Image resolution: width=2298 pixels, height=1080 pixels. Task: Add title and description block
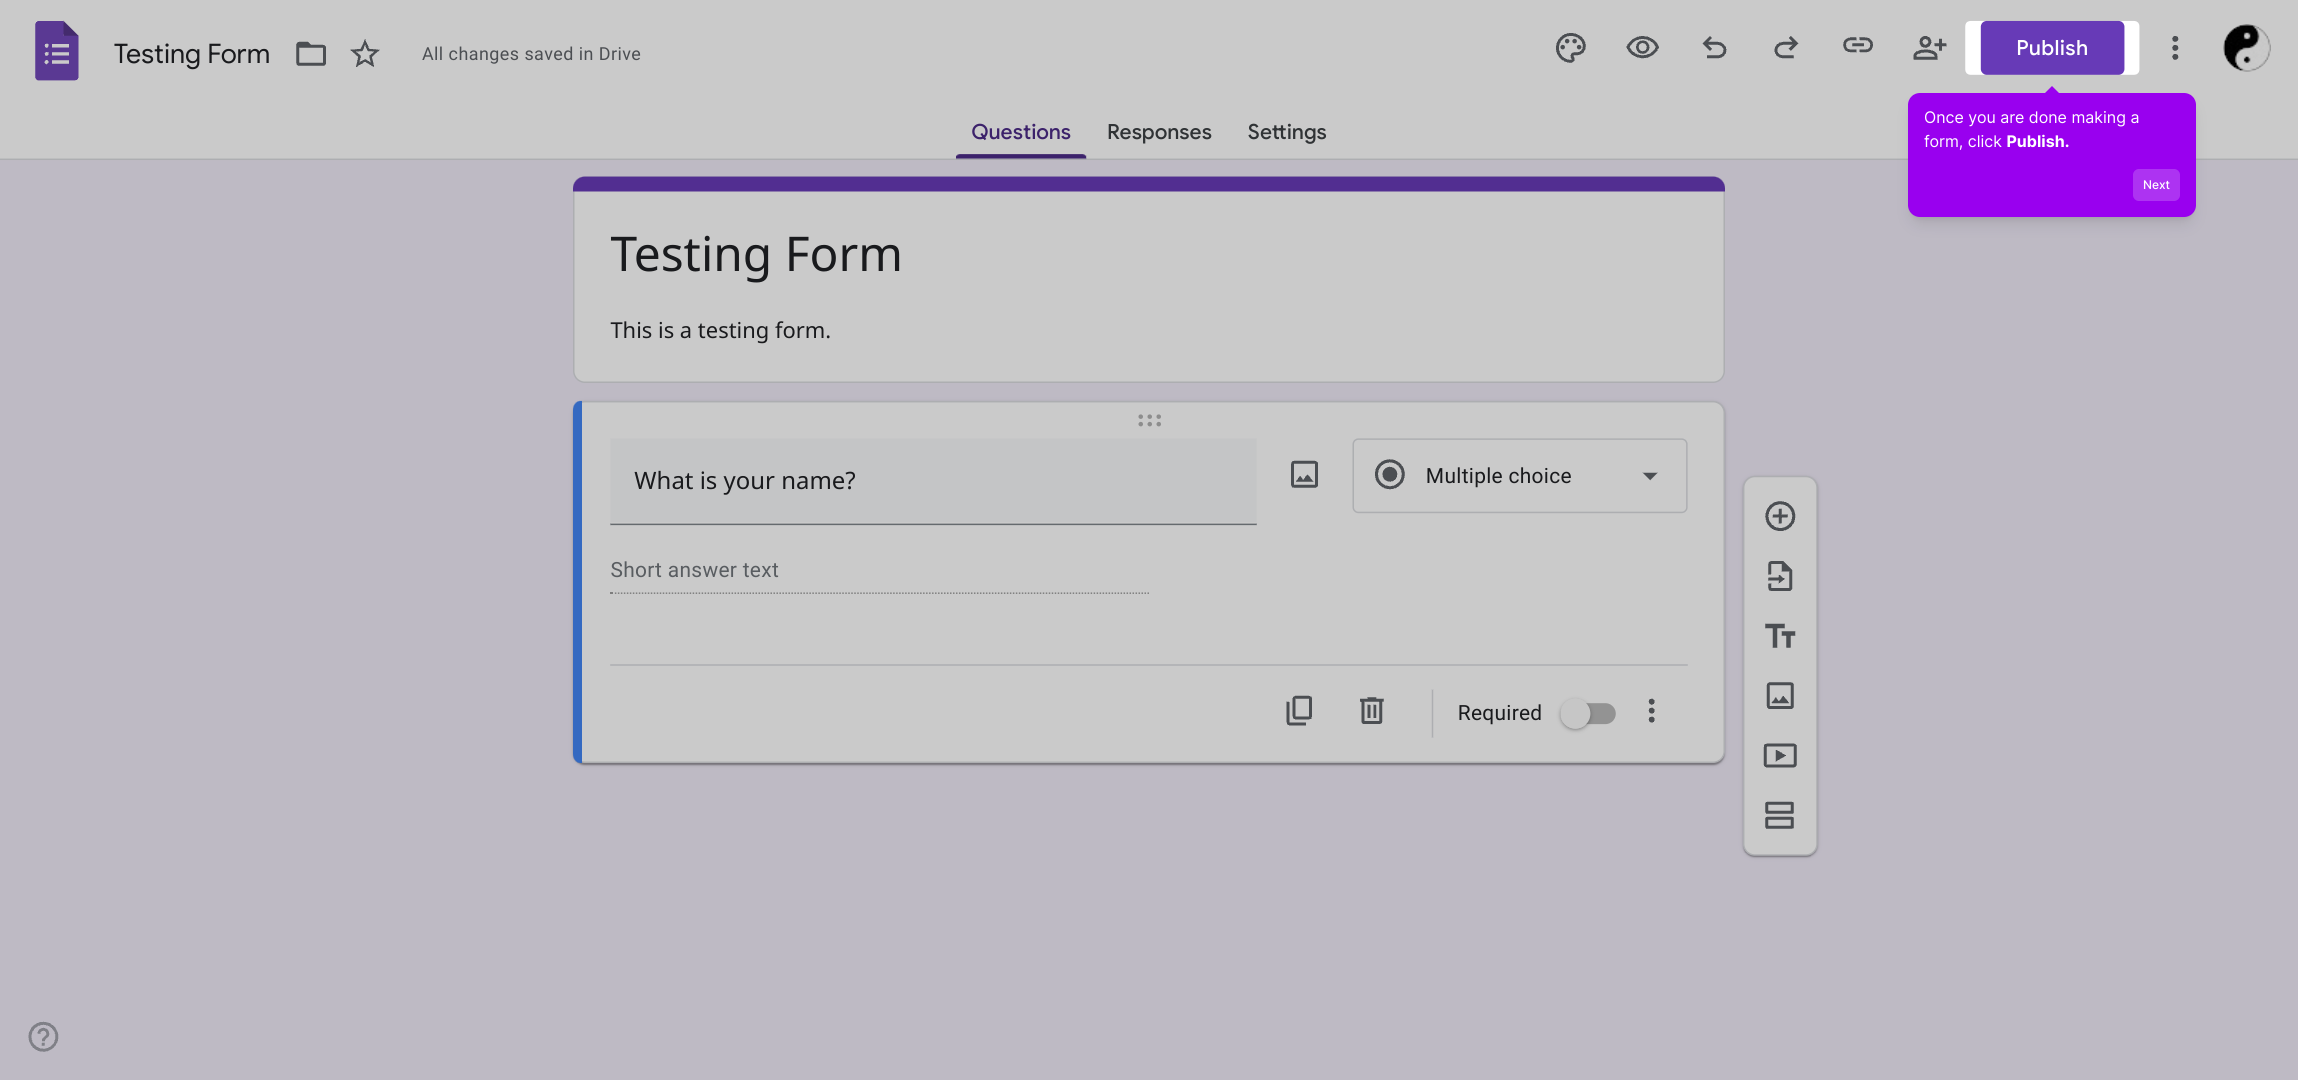(x=1780, y=636)
